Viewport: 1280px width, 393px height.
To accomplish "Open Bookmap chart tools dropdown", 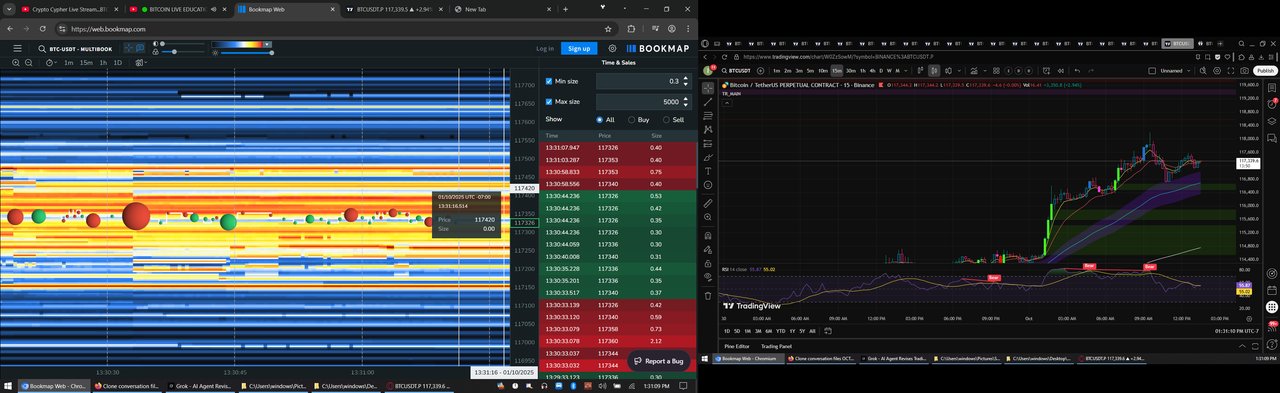I will (x=141, y=63).
